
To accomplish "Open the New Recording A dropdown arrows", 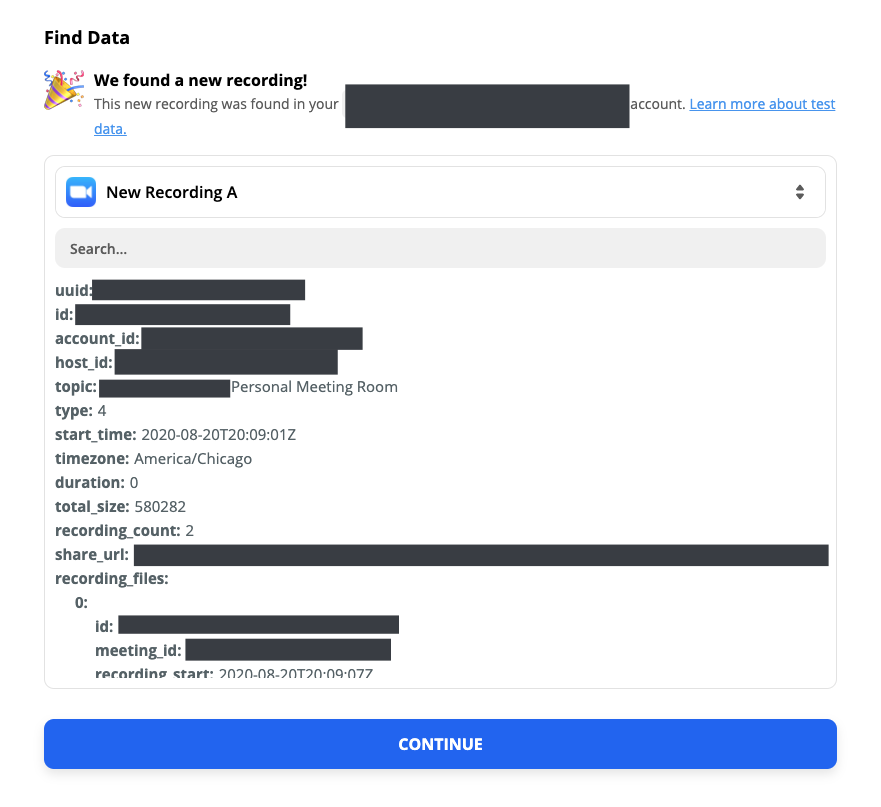I will pos(800,192).
